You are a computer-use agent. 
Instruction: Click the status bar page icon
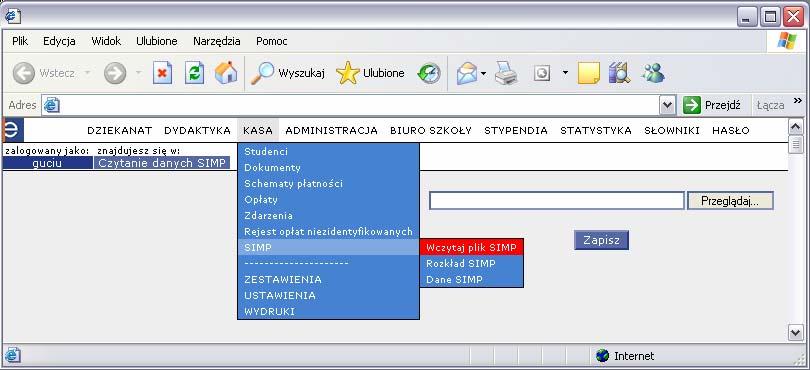pos(12,356)
